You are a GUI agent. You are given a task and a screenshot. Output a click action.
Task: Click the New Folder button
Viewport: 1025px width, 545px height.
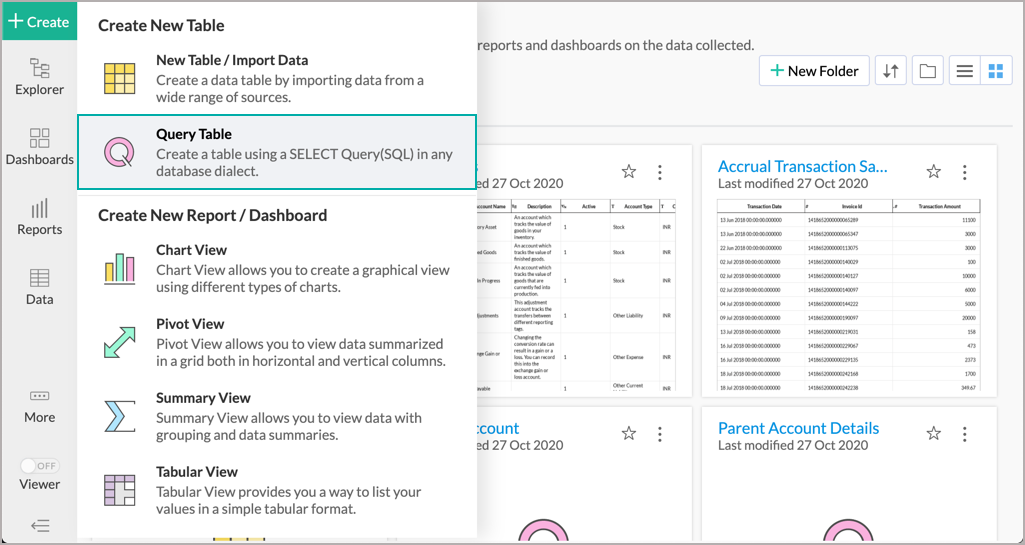click(814, 71)
